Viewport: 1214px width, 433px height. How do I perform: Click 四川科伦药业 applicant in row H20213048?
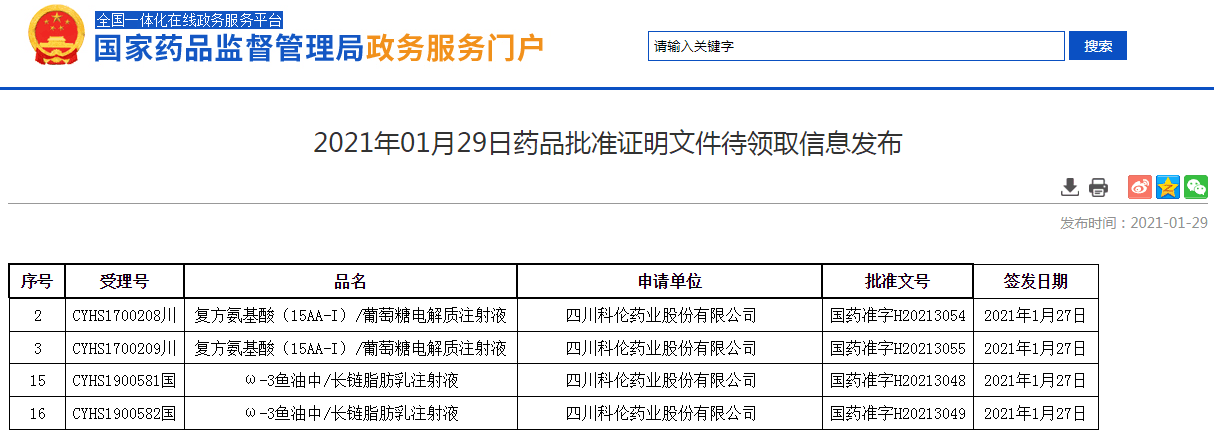[670, 380]
